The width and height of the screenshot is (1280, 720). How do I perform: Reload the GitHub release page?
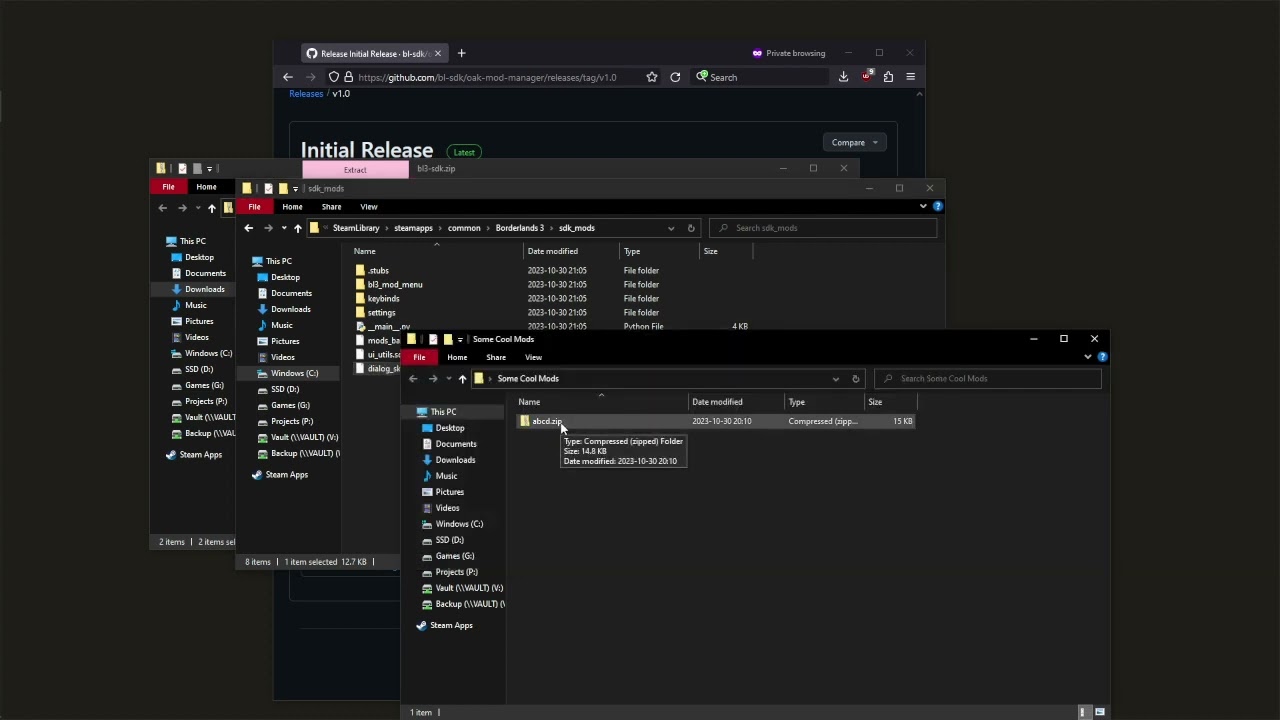[x=675, y=77]
